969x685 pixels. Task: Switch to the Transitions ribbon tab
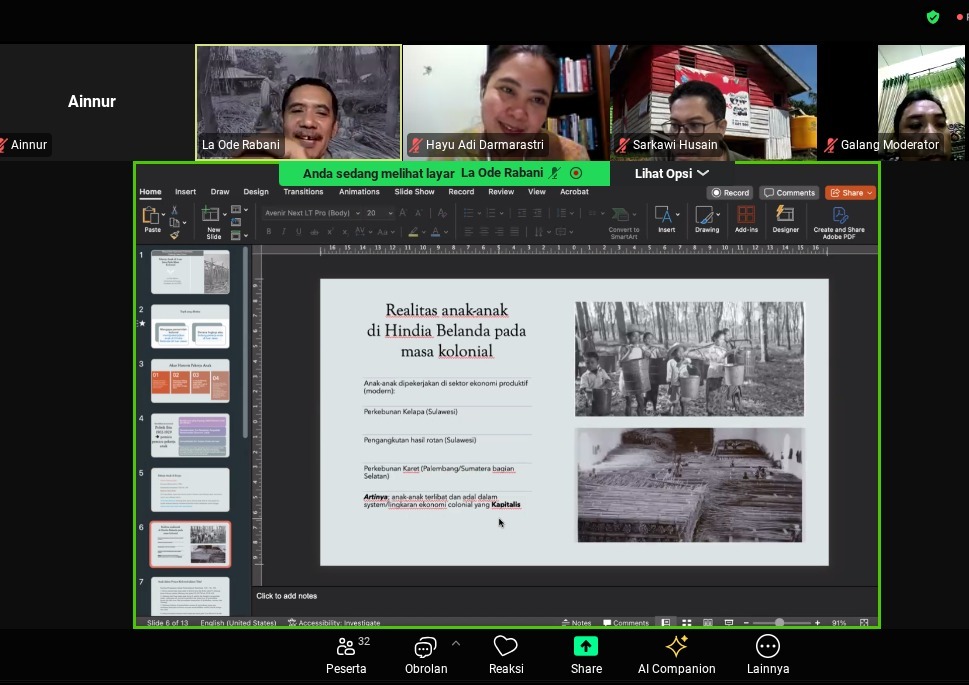click(x=303, y=192)
